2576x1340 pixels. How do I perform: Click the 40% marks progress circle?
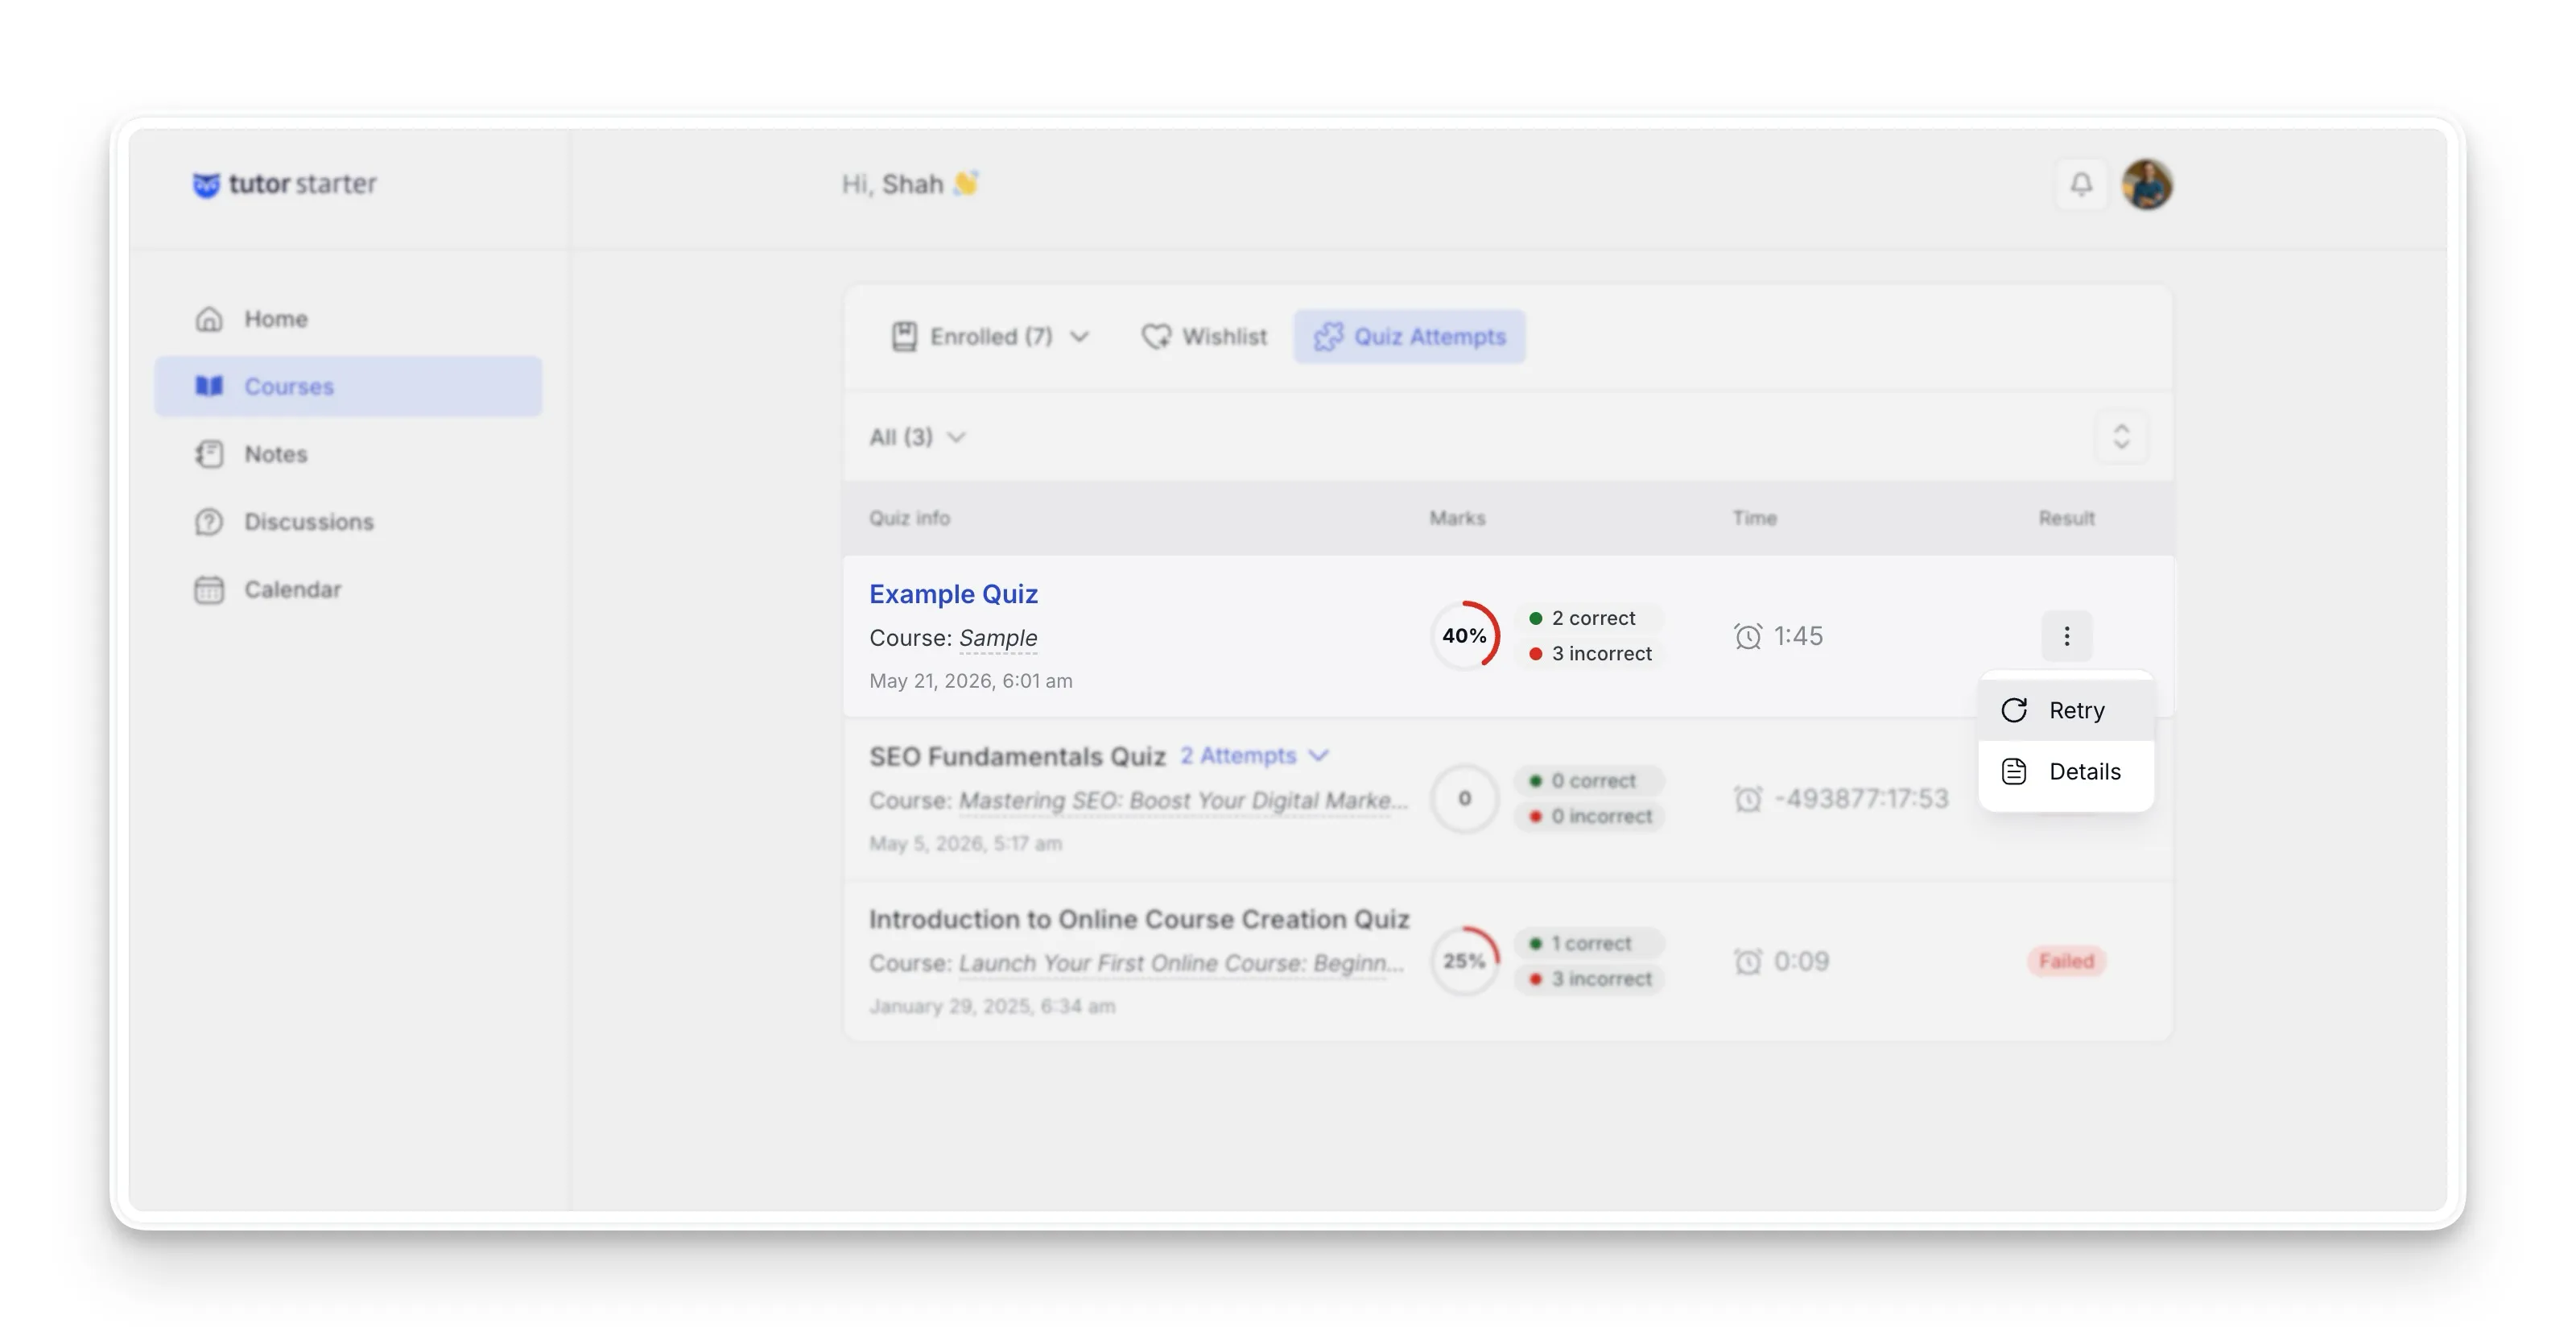[x=1464, y=636]
